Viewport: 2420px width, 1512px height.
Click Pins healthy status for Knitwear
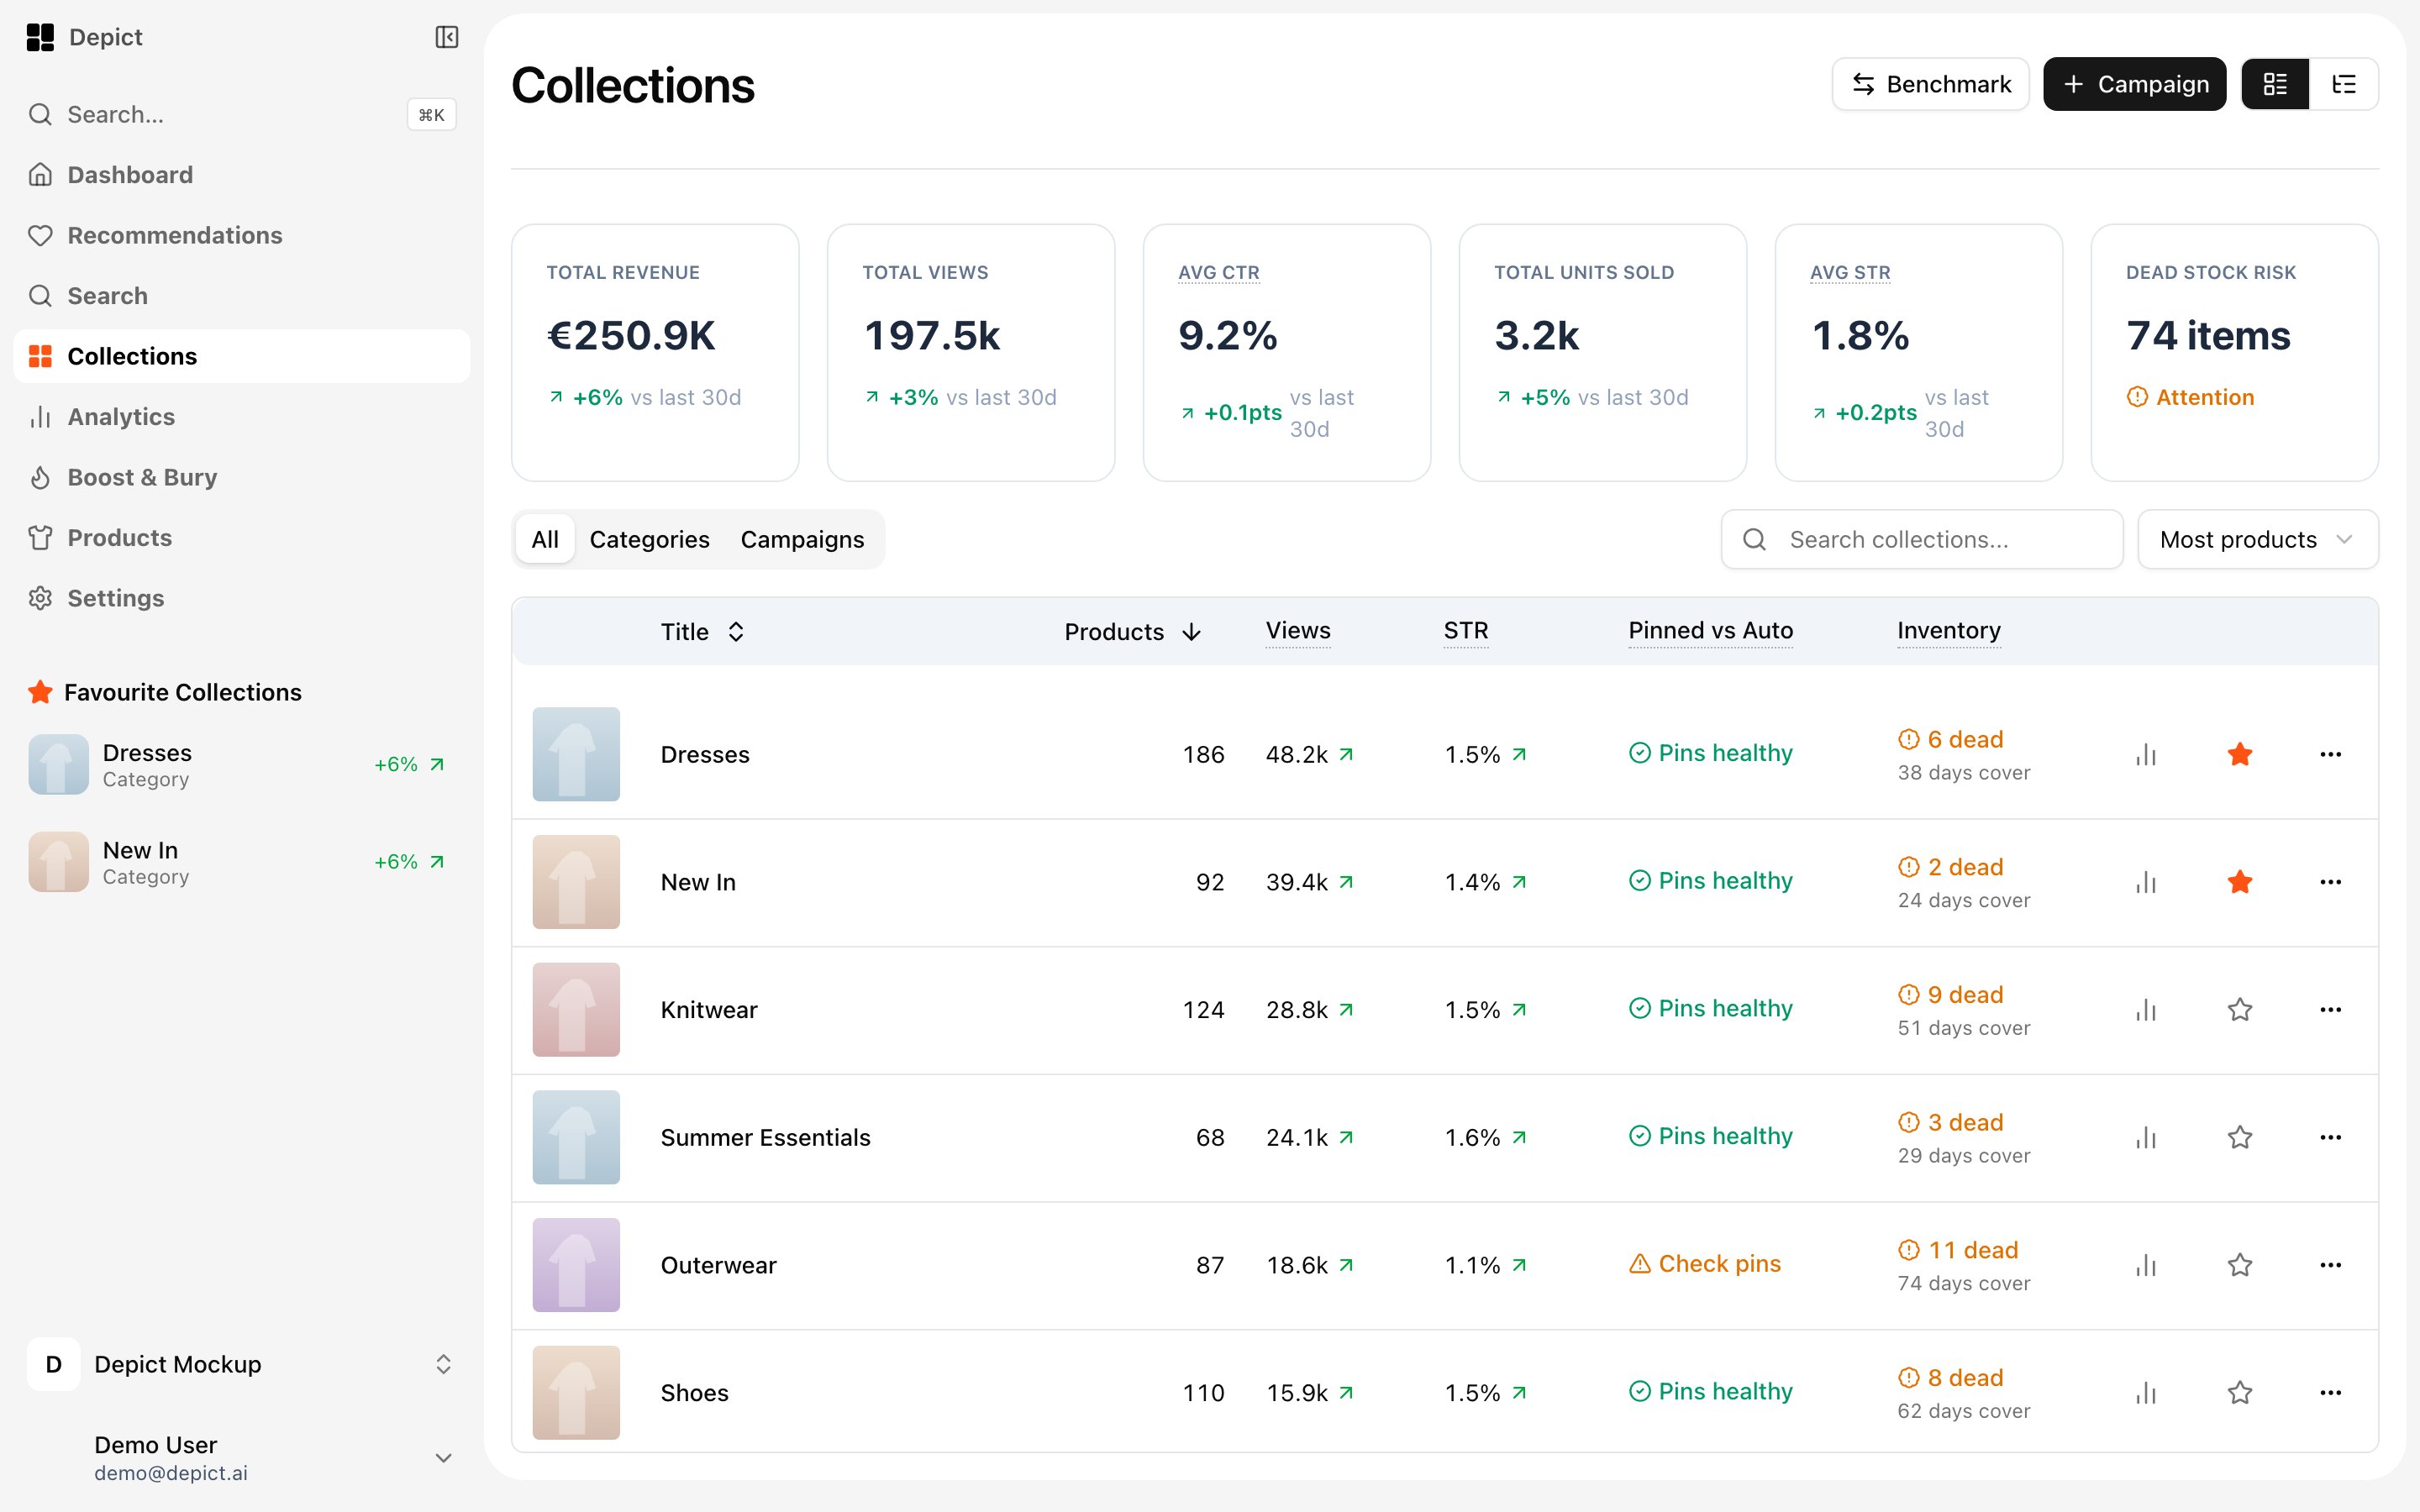point(1711,1008)
